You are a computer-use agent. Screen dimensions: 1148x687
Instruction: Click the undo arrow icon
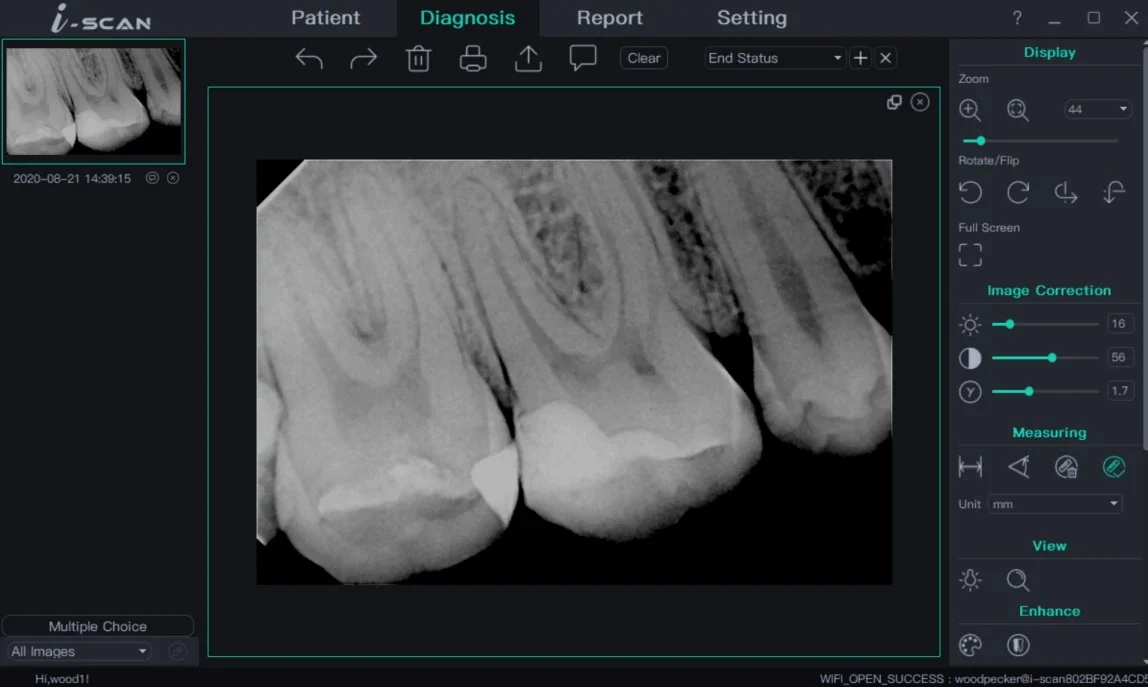click(309, 59)
